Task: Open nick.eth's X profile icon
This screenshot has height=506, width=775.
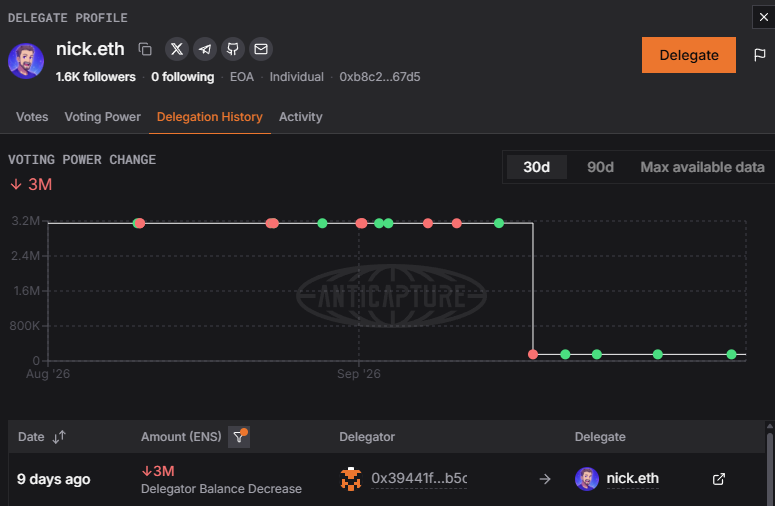Action: point(177,49)
